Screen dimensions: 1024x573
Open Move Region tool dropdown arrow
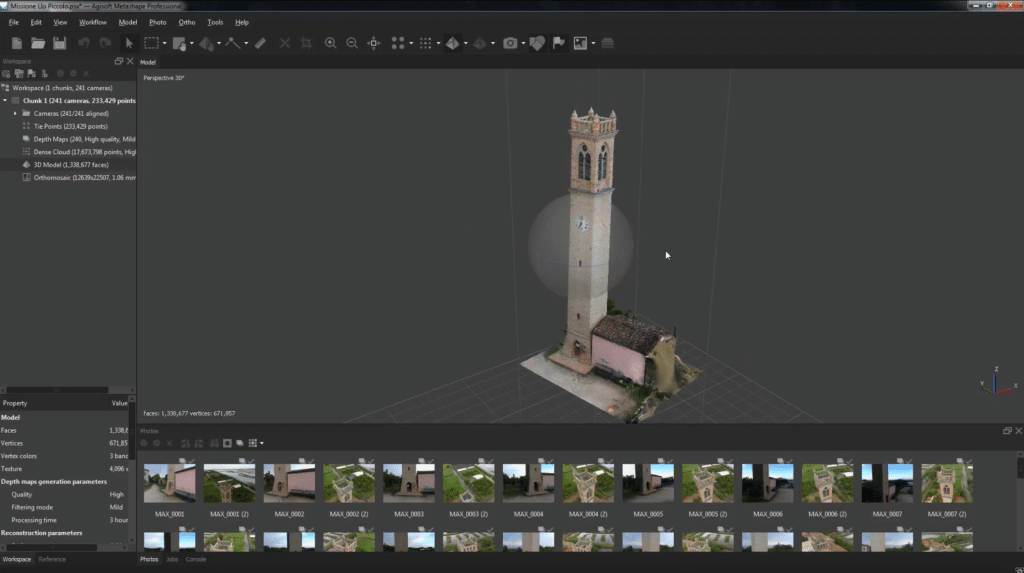click(191, 44)
